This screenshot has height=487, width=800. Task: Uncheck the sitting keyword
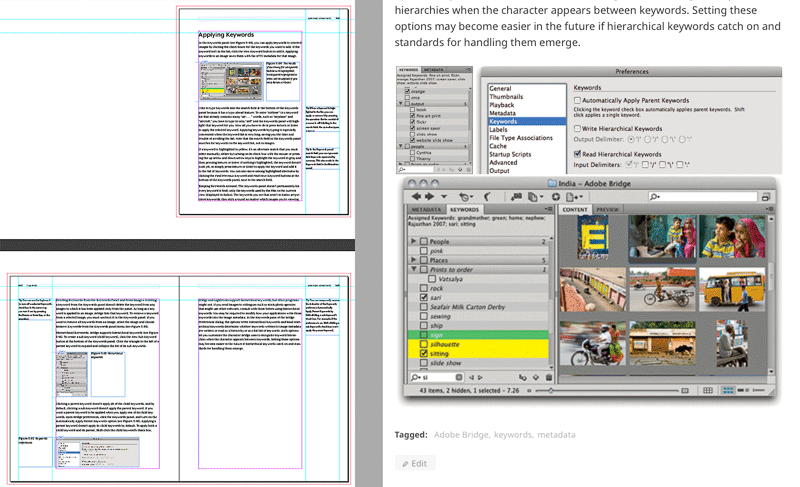[x=423, y=353]
